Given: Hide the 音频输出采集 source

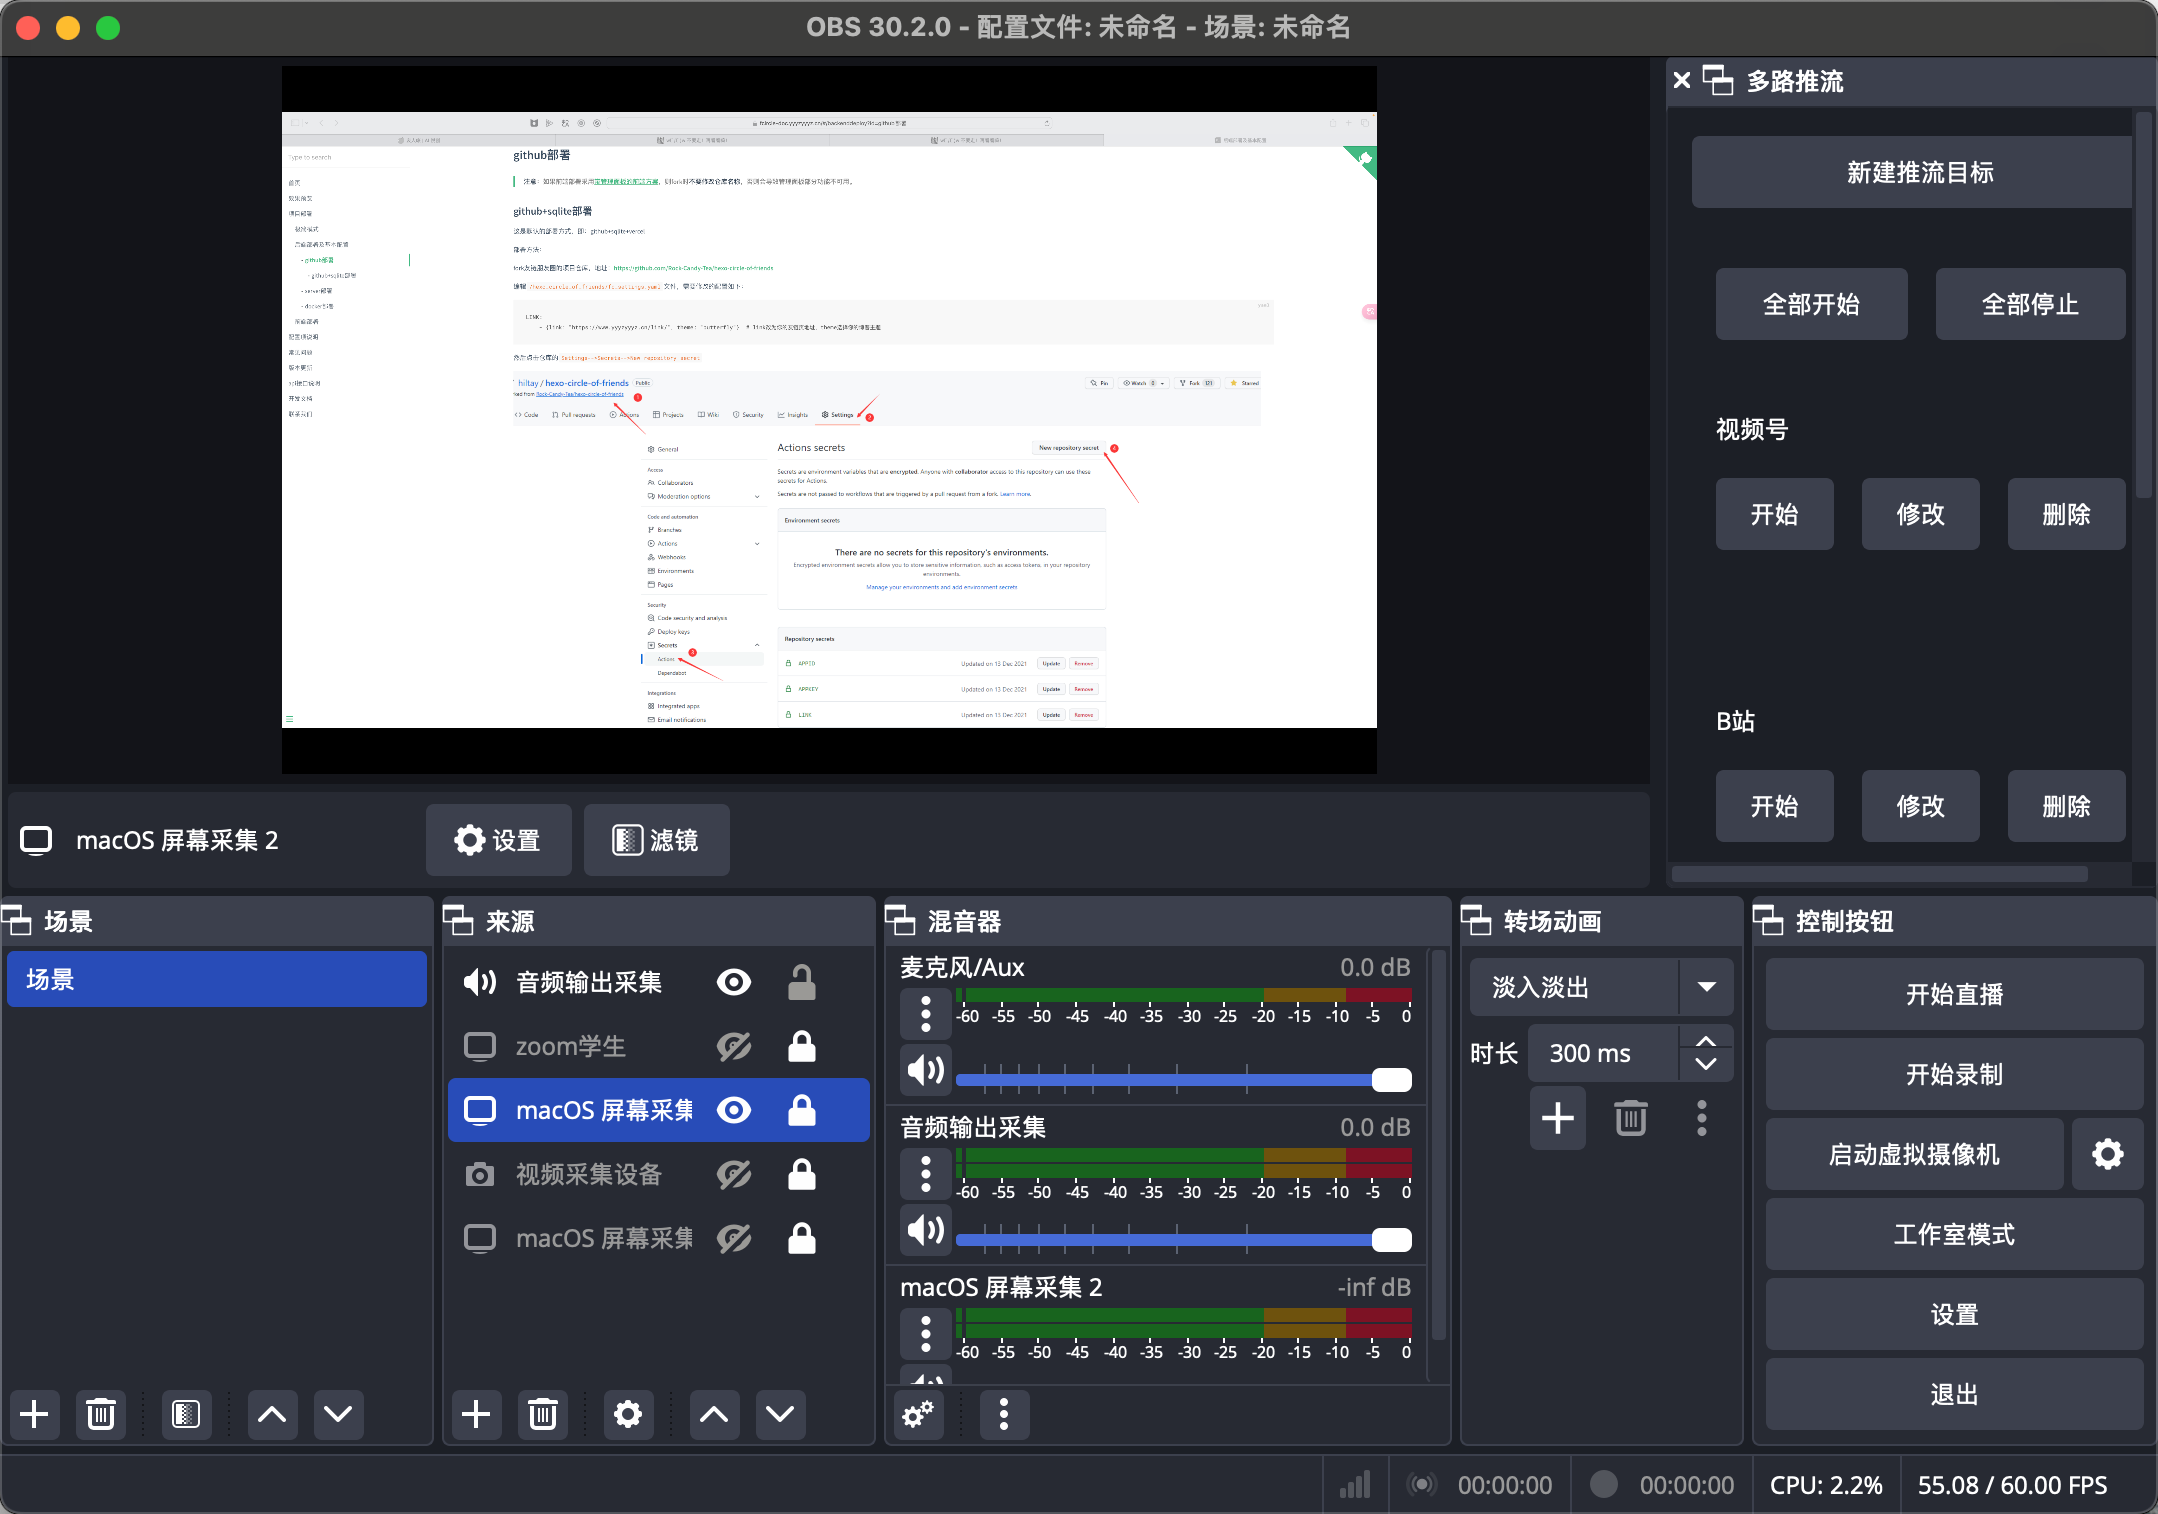Looking at the screenshot, I should tap(734, 982).
